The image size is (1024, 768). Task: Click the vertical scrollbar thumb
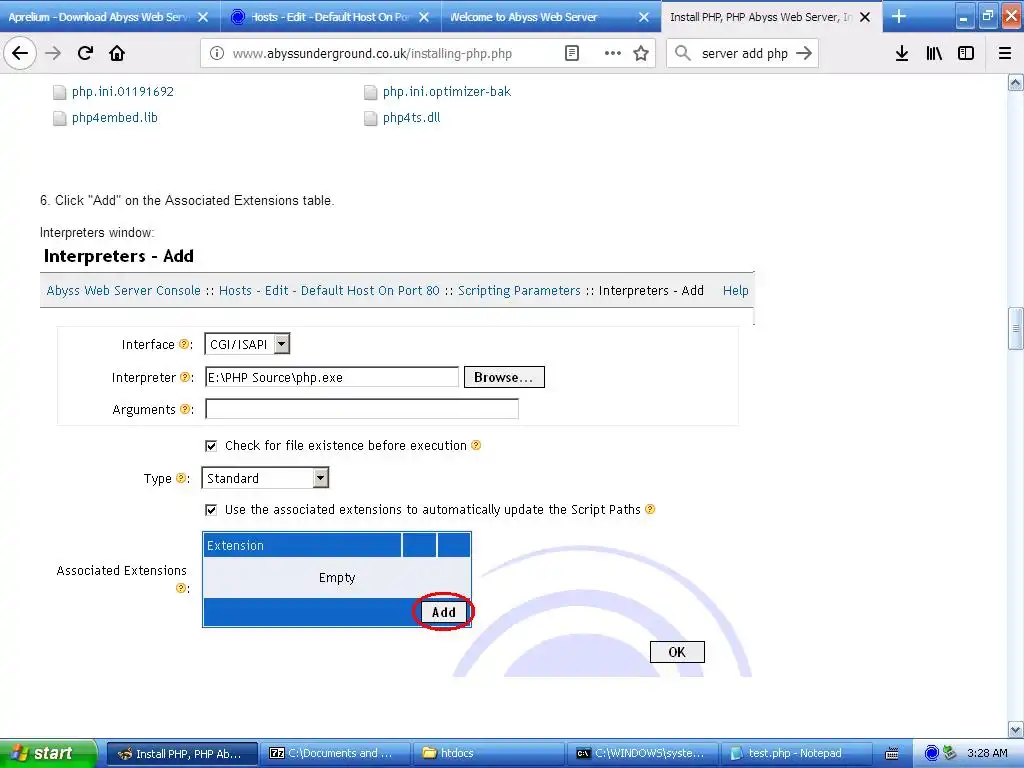[x=1015, y=329]
